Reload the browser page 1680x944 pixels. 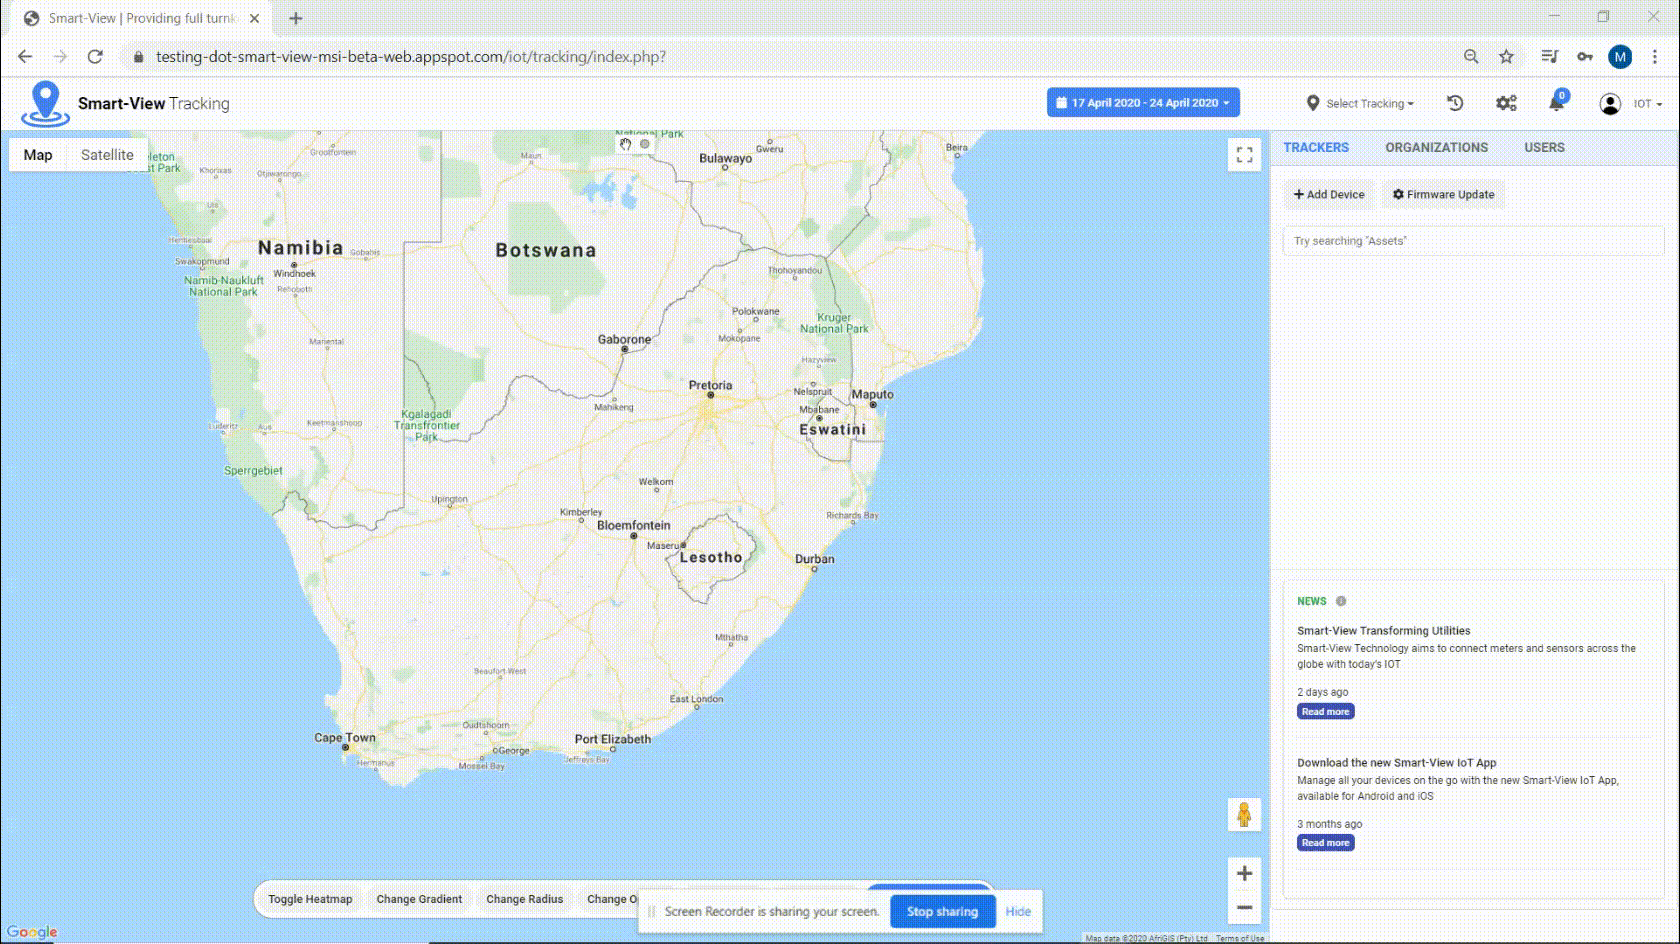coord(95,57)
